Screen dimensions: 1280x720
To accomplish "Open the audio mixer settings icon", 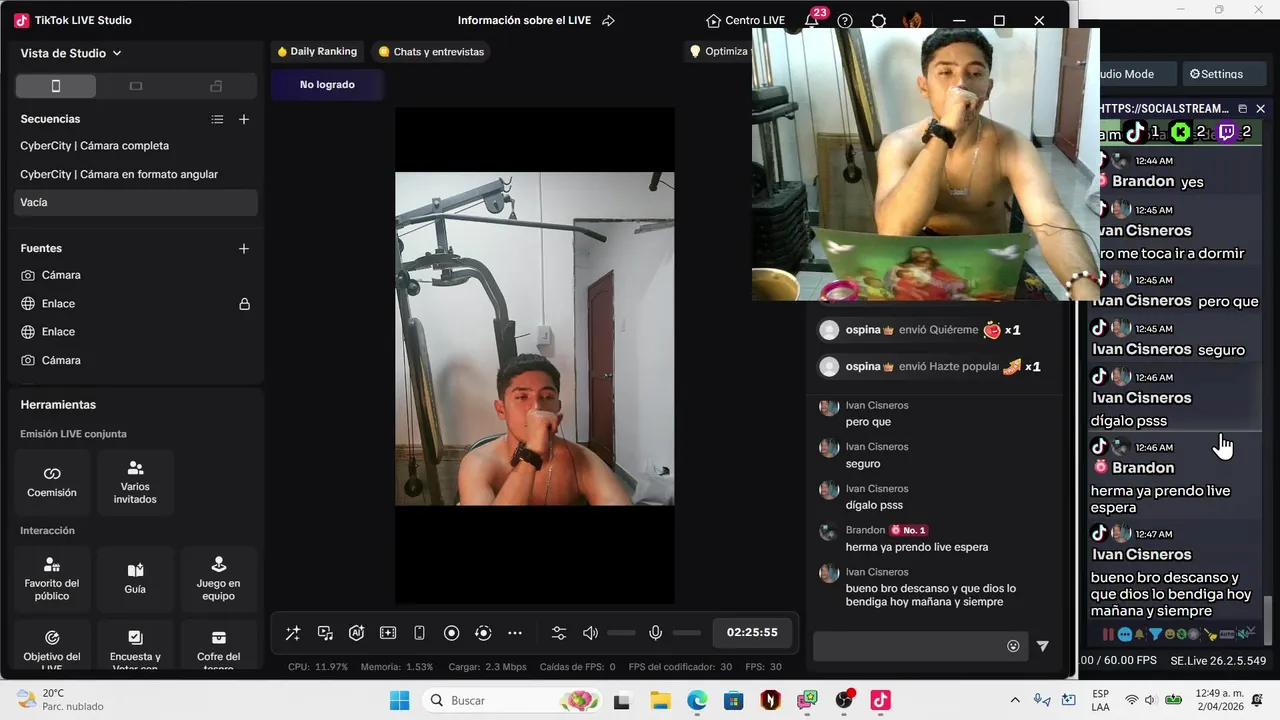I will [559, 633].
